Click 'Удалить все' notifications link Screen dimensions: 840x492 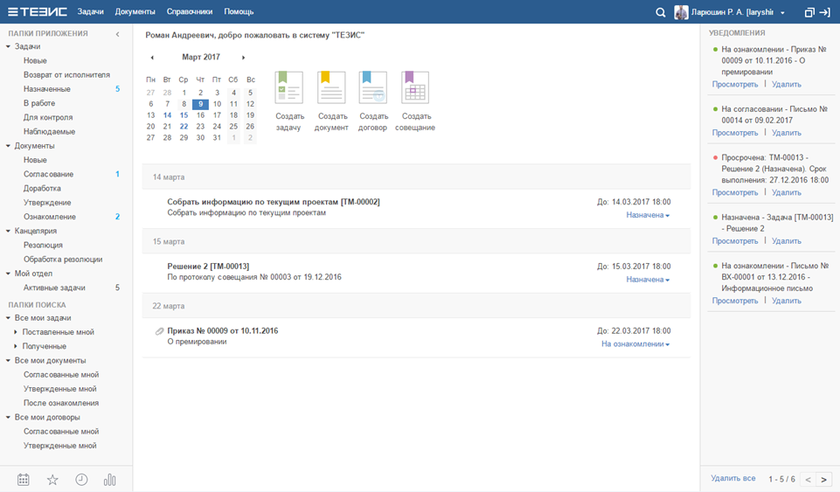tap(733, 479)
